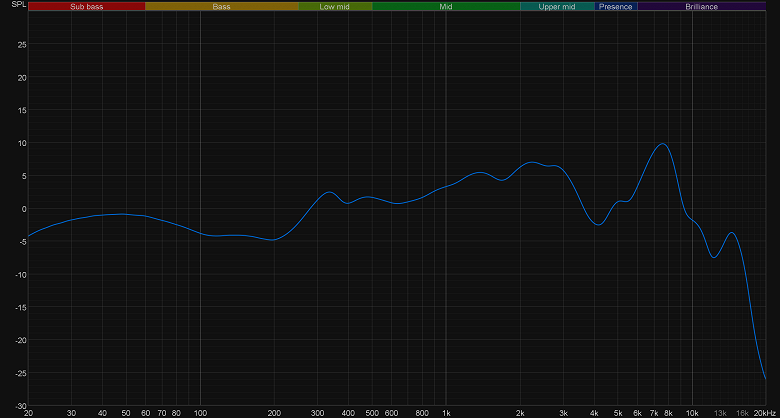This screenshot has height=418, width=780.
Task: Click the 2k frequency label
Action: click(x=520, y=413)
